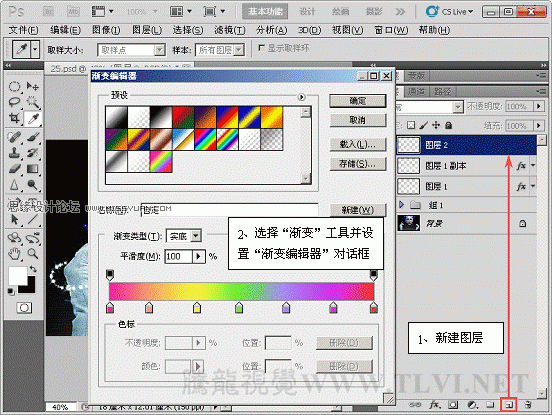Open the 取样大小 dropdown

click(160, 50)
